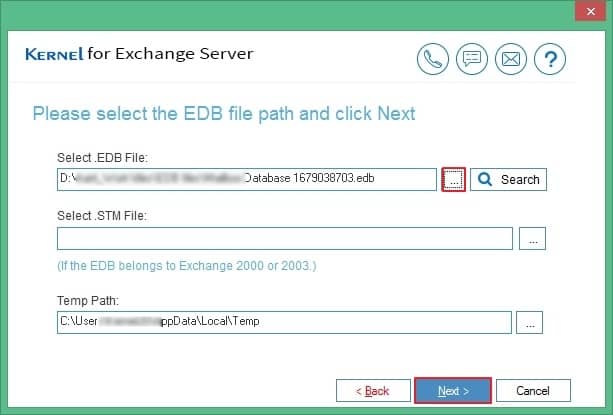Screen dimensions: 613x415
Task: Open help with the question mark icon
Action: pos(550,59)
